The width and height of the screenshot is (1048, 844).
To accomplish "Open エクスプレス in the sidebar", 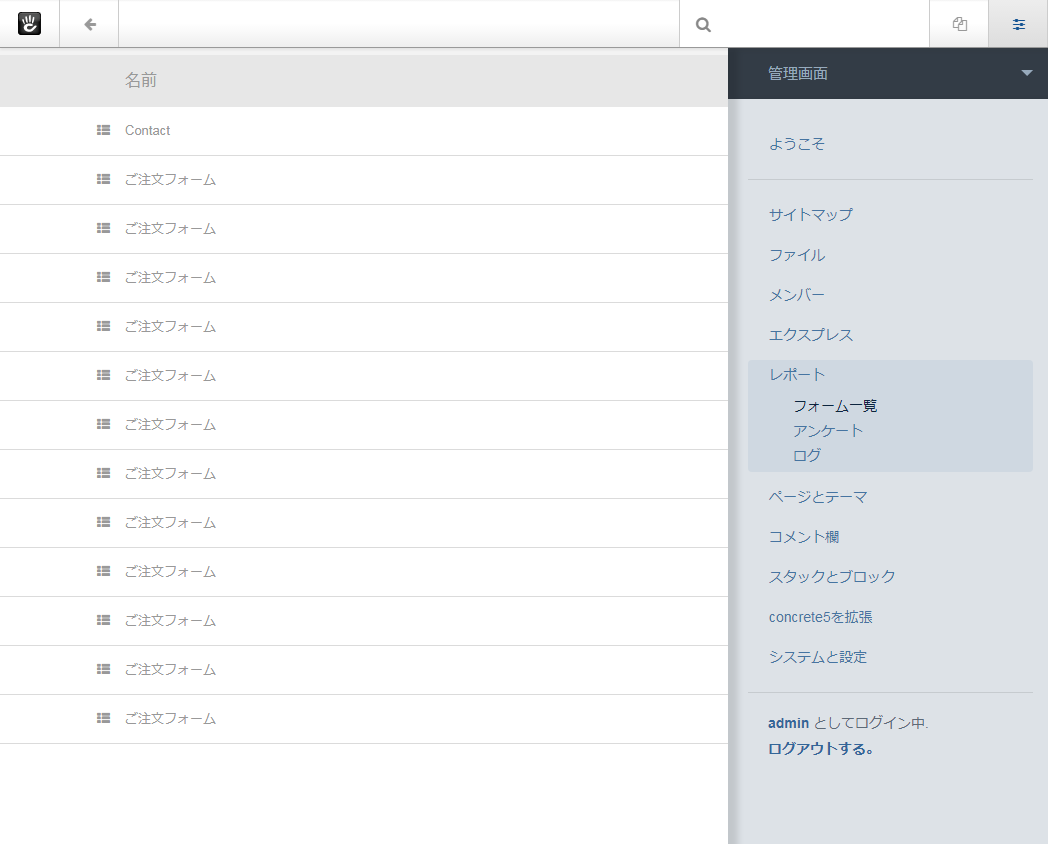I will coord(811,335).
